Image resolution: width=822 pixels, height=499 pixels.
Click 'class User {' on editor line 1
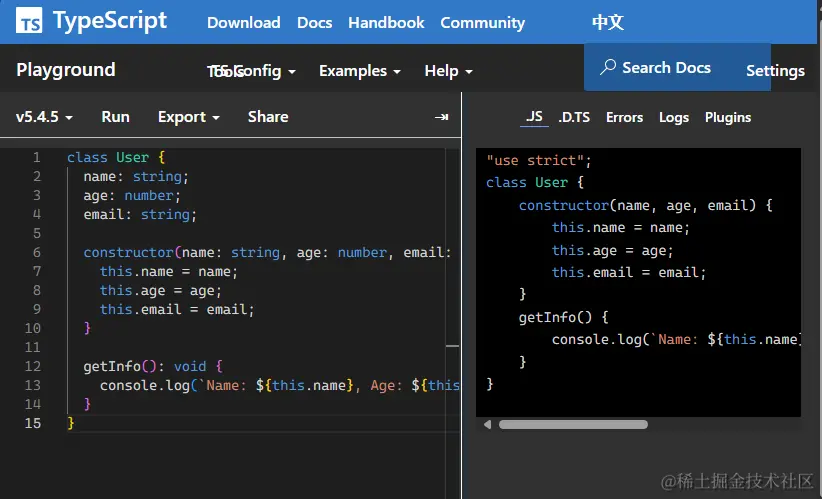point(116,157)
